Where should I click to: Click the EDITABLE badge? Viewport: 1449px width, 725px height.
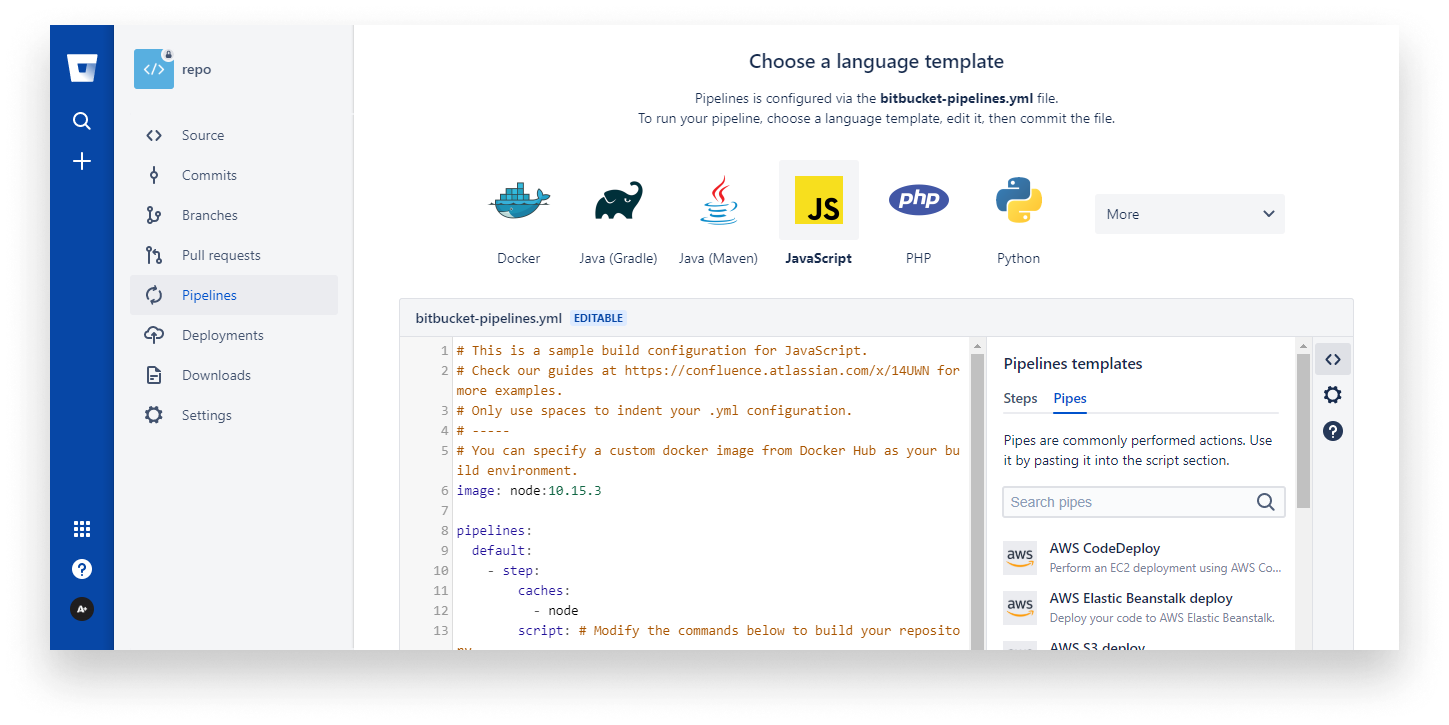[x=599, y=318]
